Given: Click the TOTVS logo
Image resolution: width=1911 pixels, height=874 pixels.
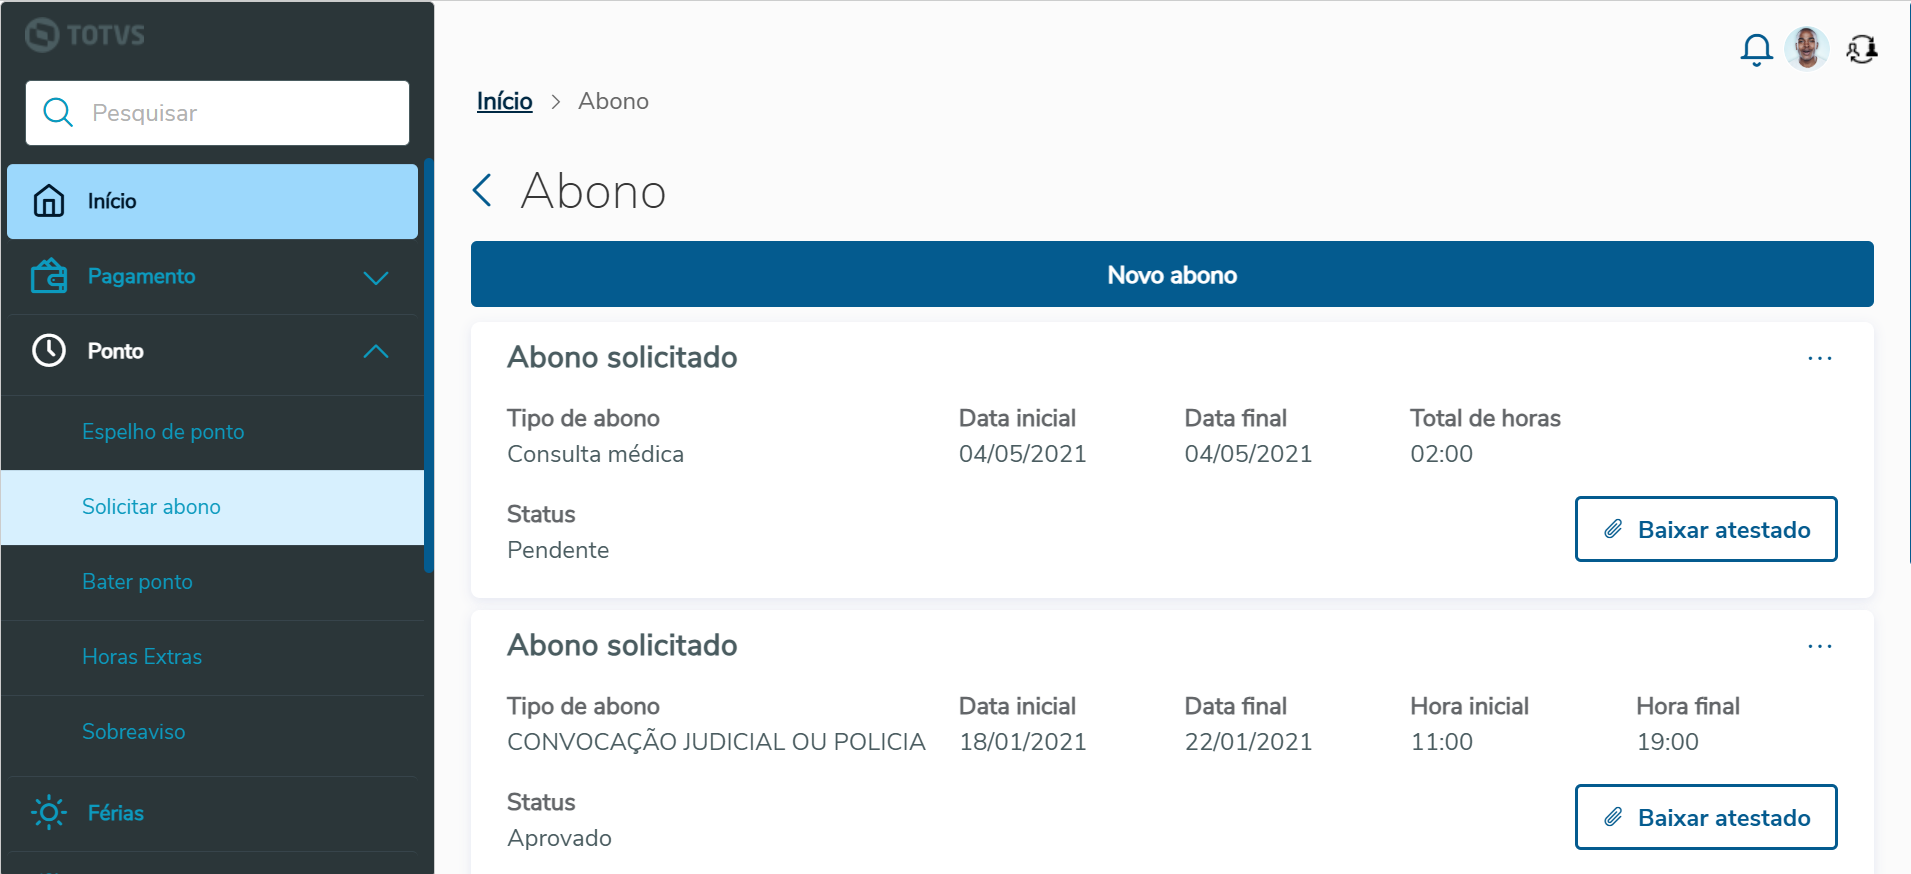Looking at the screenshot, I should (86, 35).
